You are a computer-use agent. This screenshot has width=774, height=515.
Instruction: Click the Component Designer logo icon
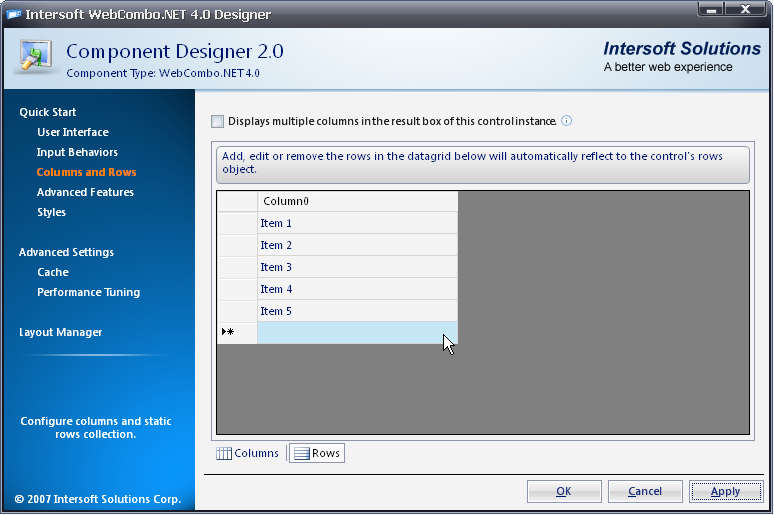[34, 58]
